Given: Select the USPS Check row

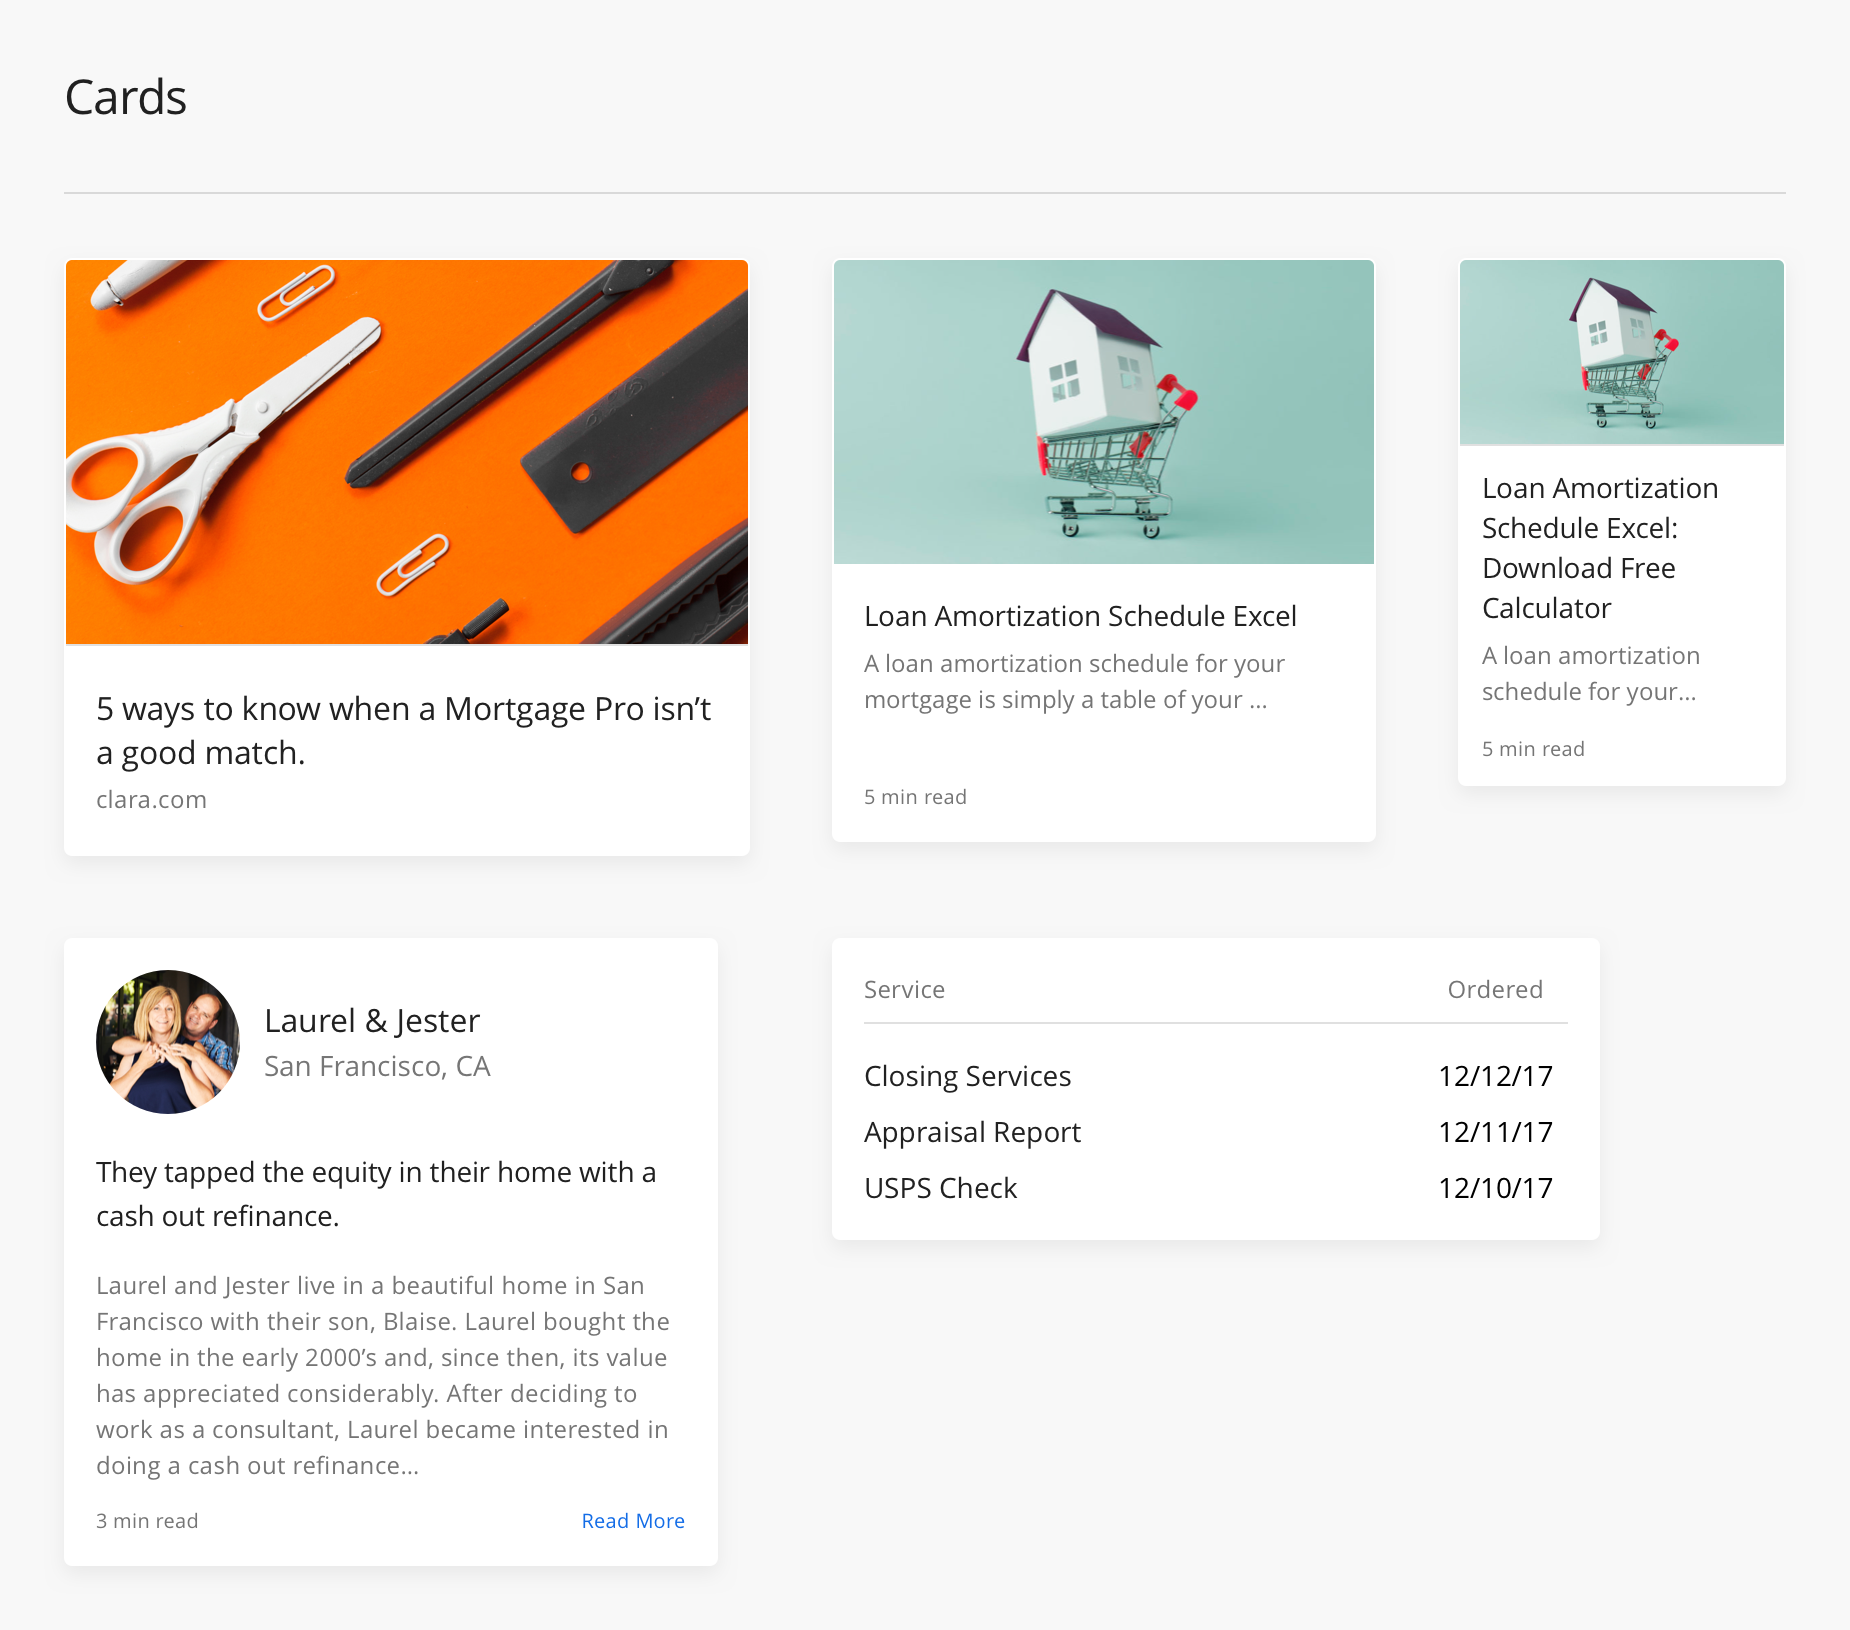Looking at the screenshot, I should click(x=1216, y=1188).
